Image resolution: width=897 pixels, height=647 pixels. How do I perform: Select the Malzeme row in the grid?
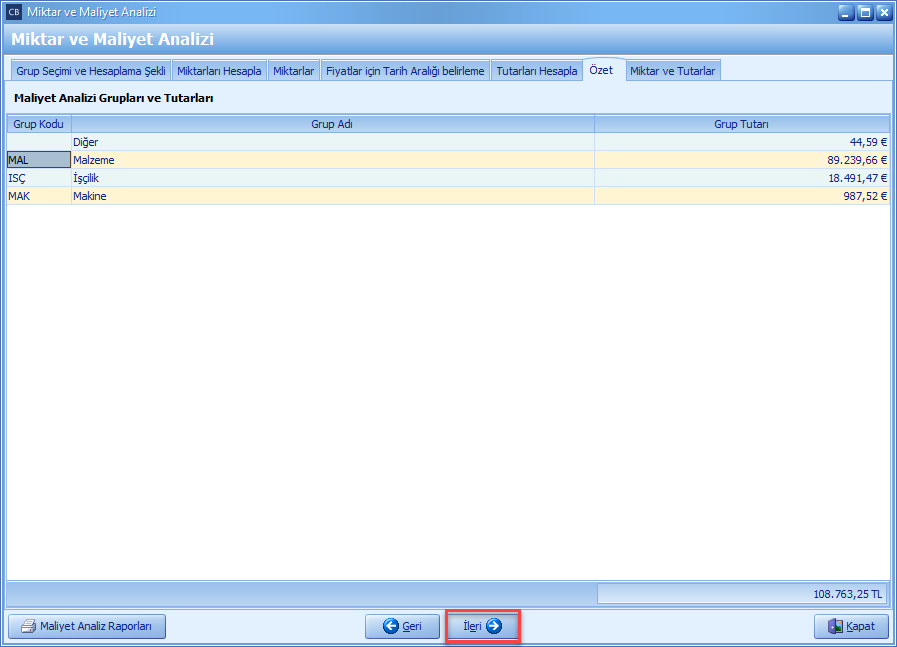tap(332, 160)
